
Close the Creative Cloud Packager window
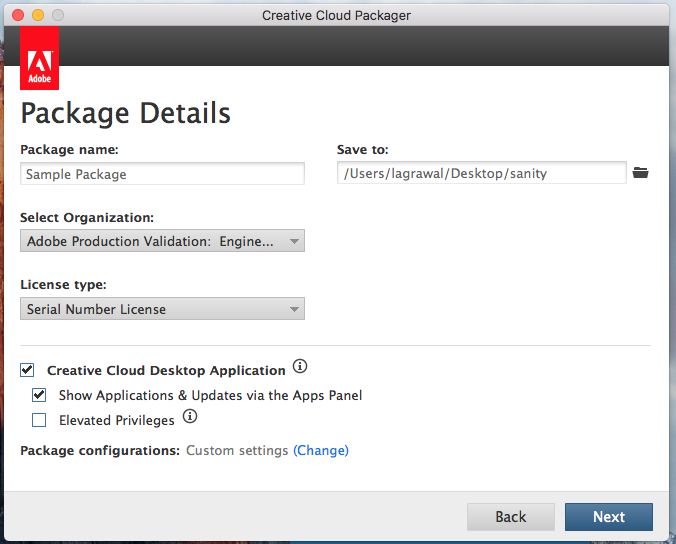click(x=19, y=15)
